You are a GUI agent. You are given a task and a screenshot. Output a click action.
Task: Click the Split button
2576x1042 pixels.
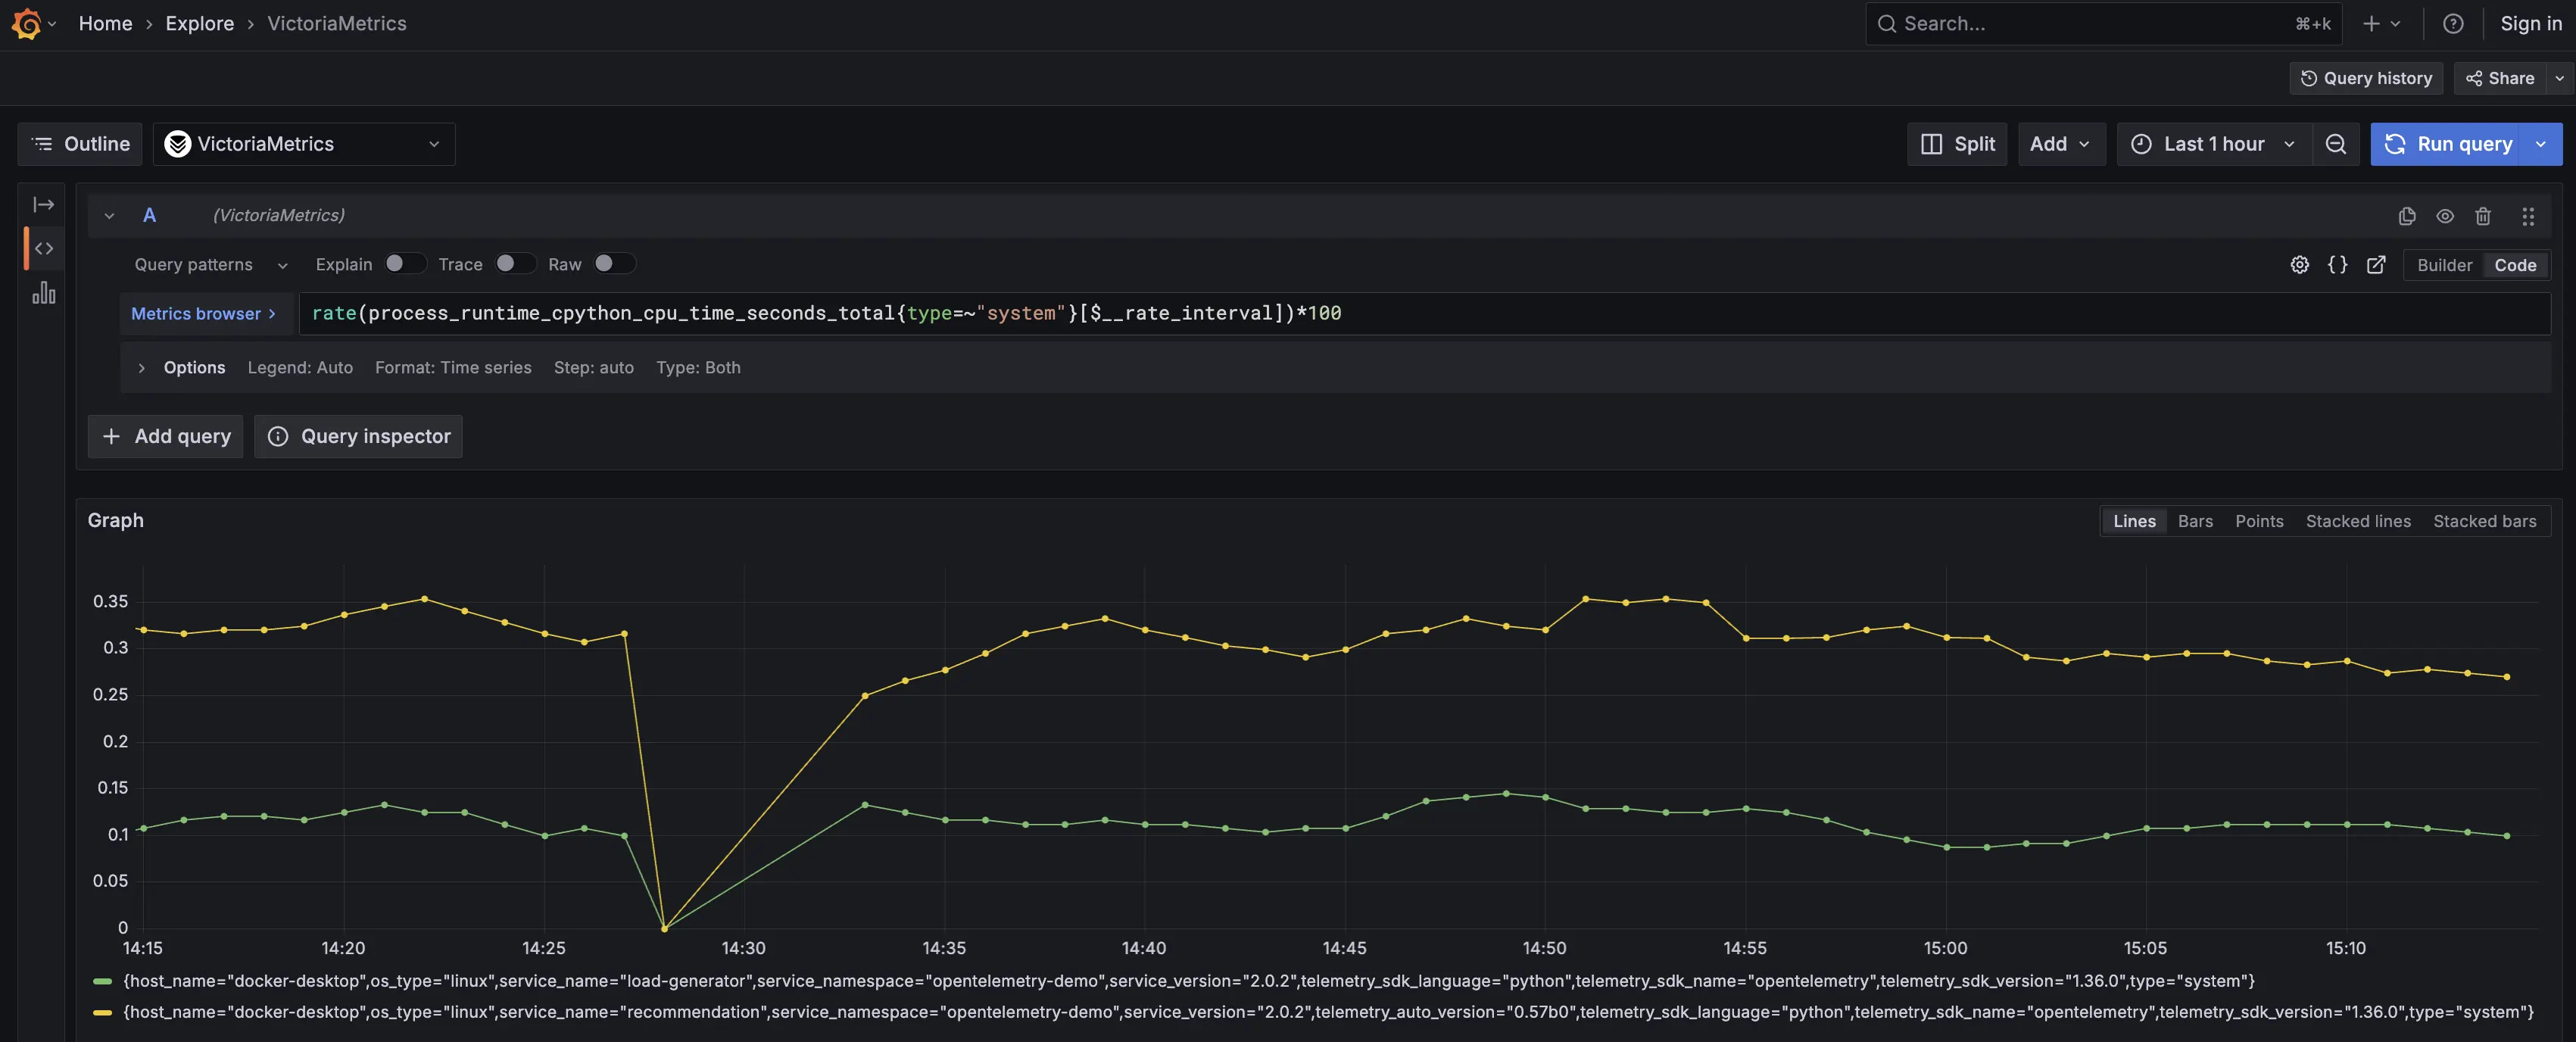[x=1956, y=144]
